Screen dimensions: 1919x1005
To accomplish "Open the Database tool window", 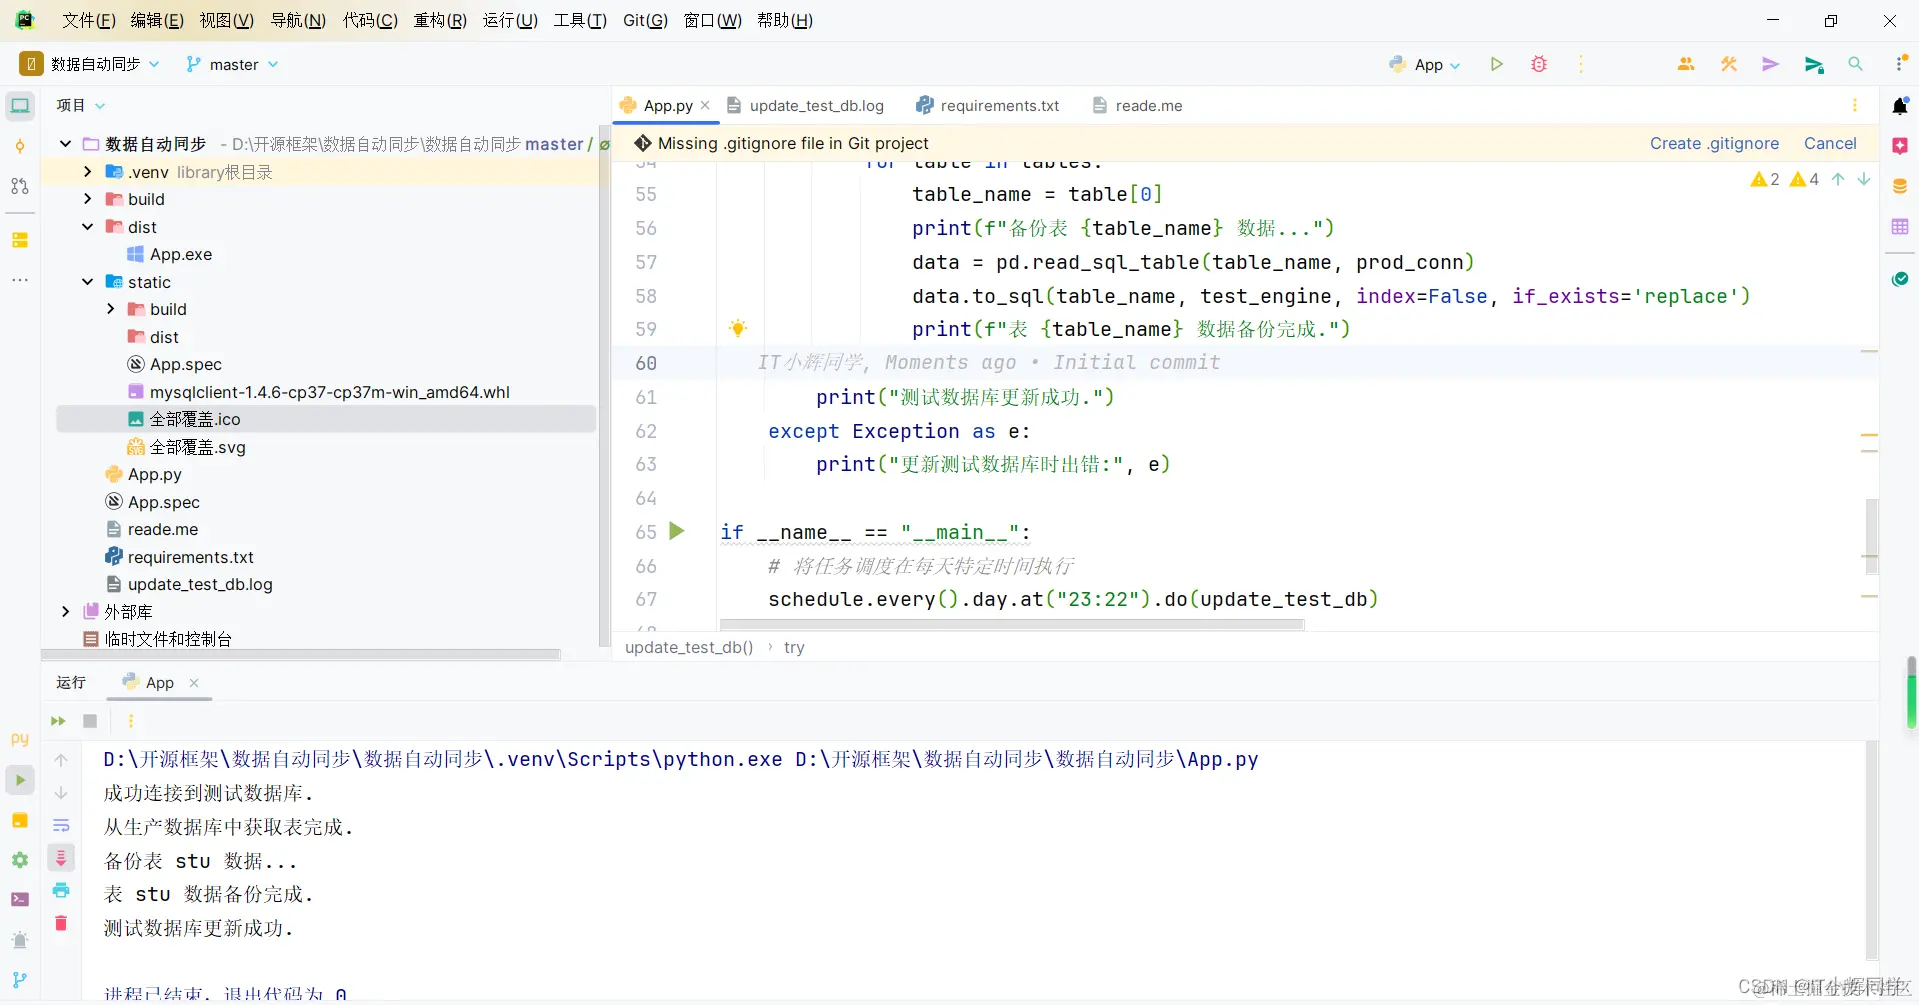I will (x=1900, y=186).
